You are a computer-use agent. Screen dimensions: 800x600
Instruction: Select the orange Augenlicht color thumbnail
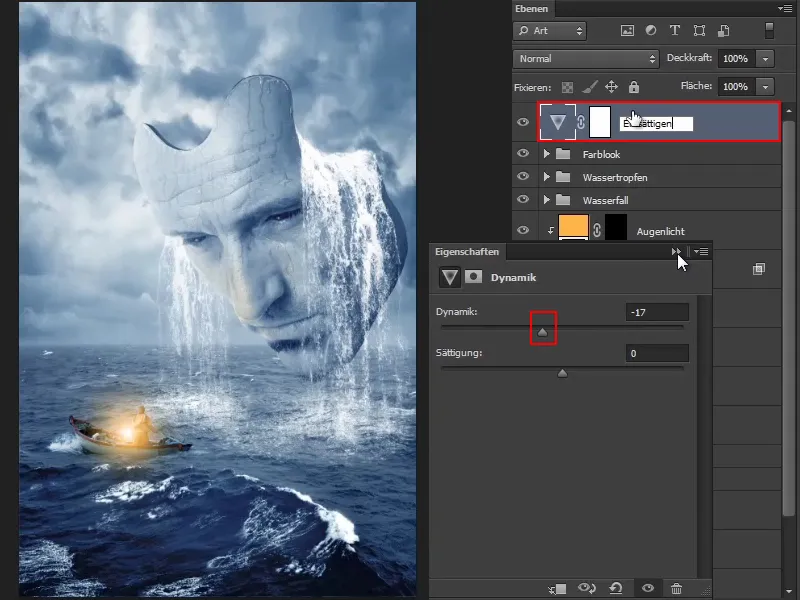point(573,227)
